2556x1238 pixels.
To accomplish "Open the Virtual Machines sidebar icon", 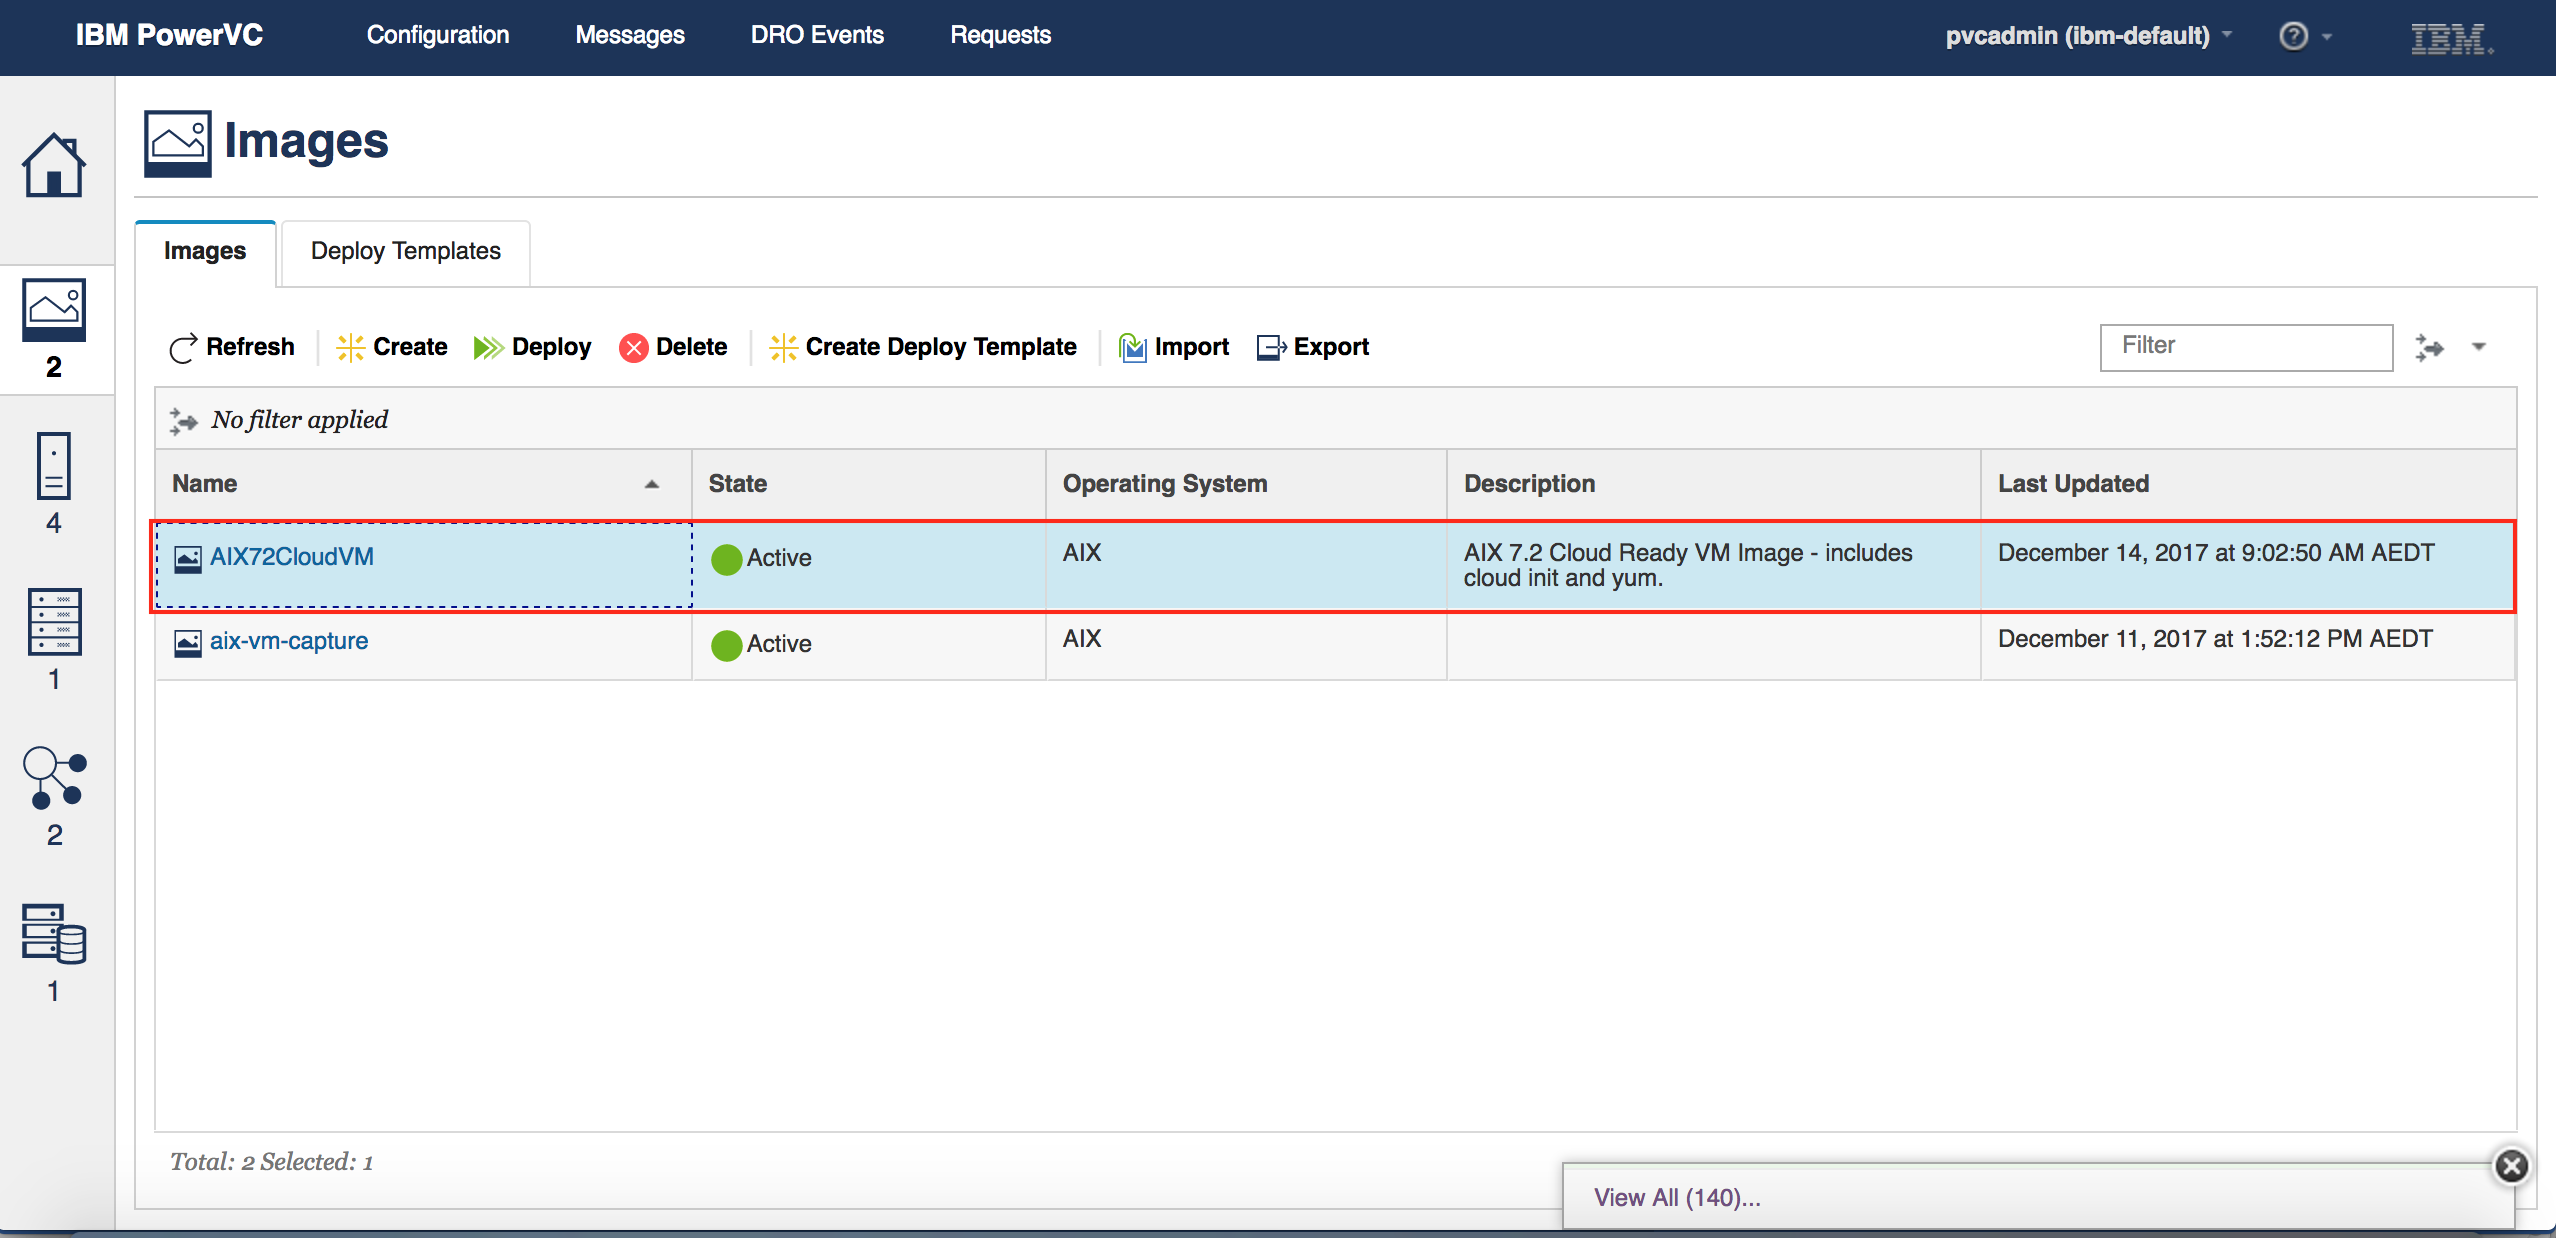I will click(54, 465).
